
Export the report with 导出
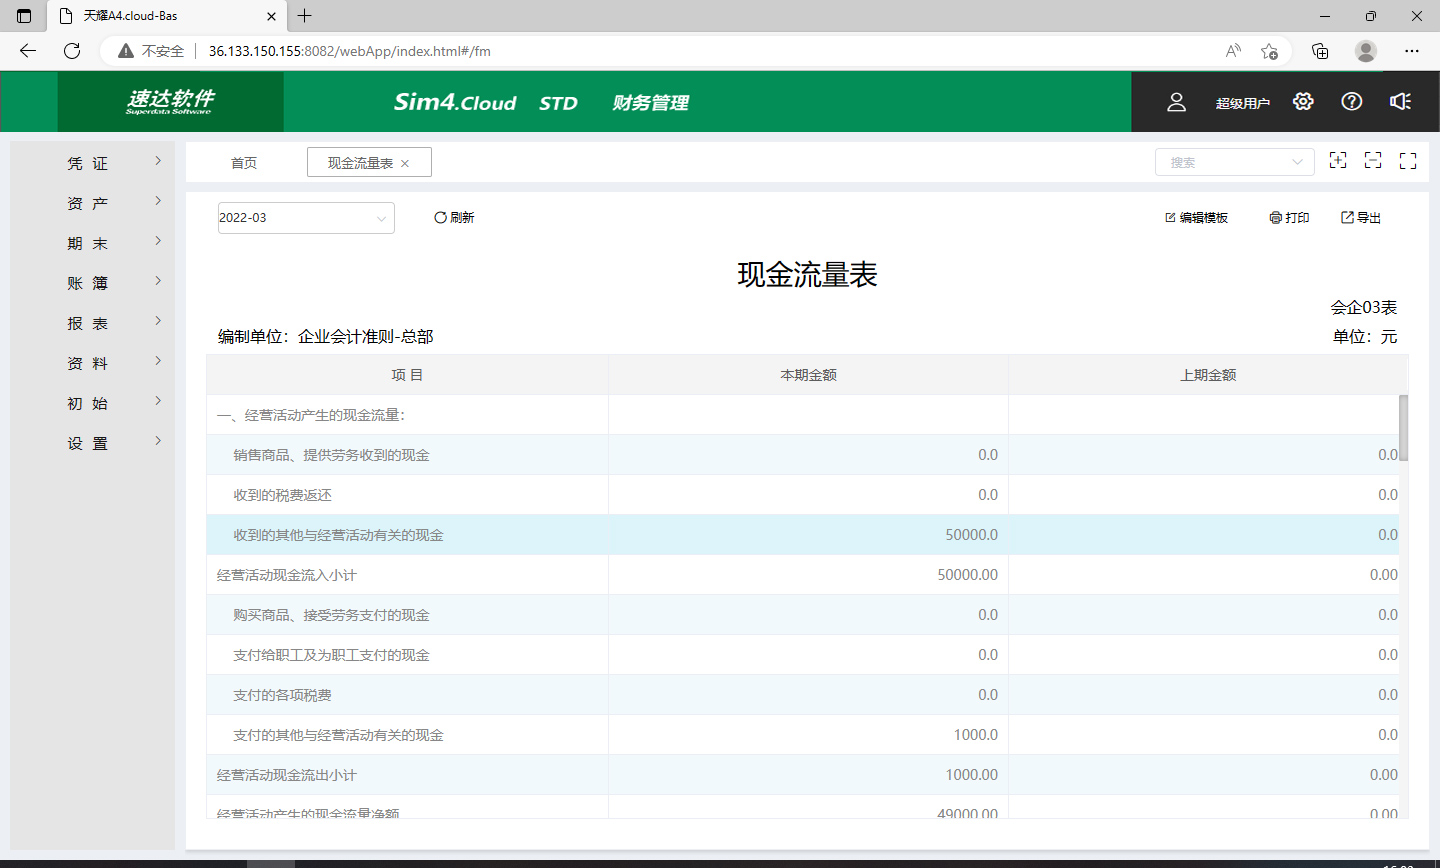coord(1361,218)
